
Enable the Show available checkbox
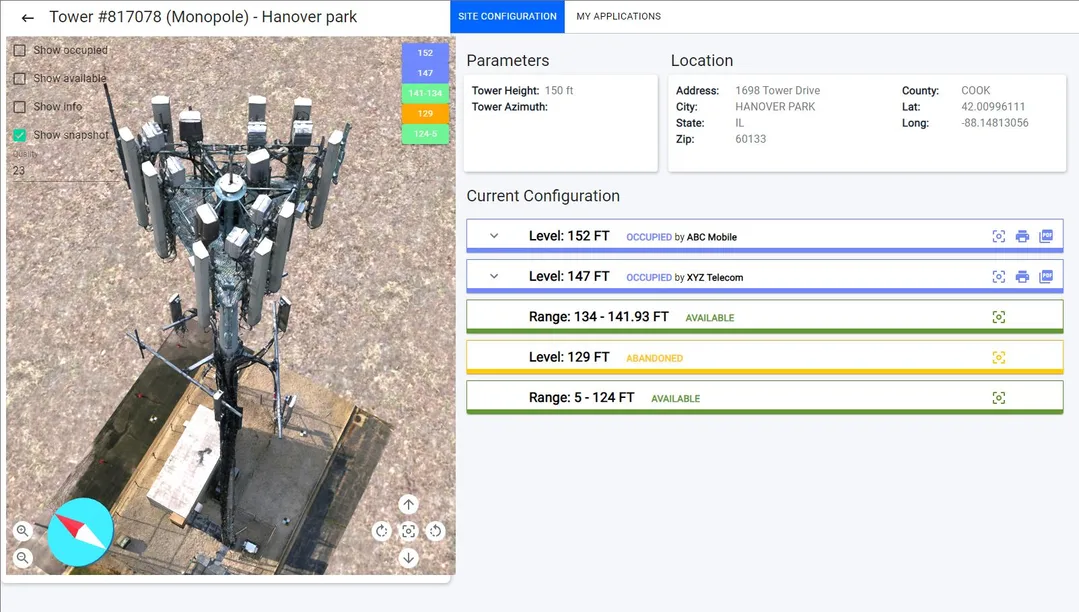tap(20, 78)
